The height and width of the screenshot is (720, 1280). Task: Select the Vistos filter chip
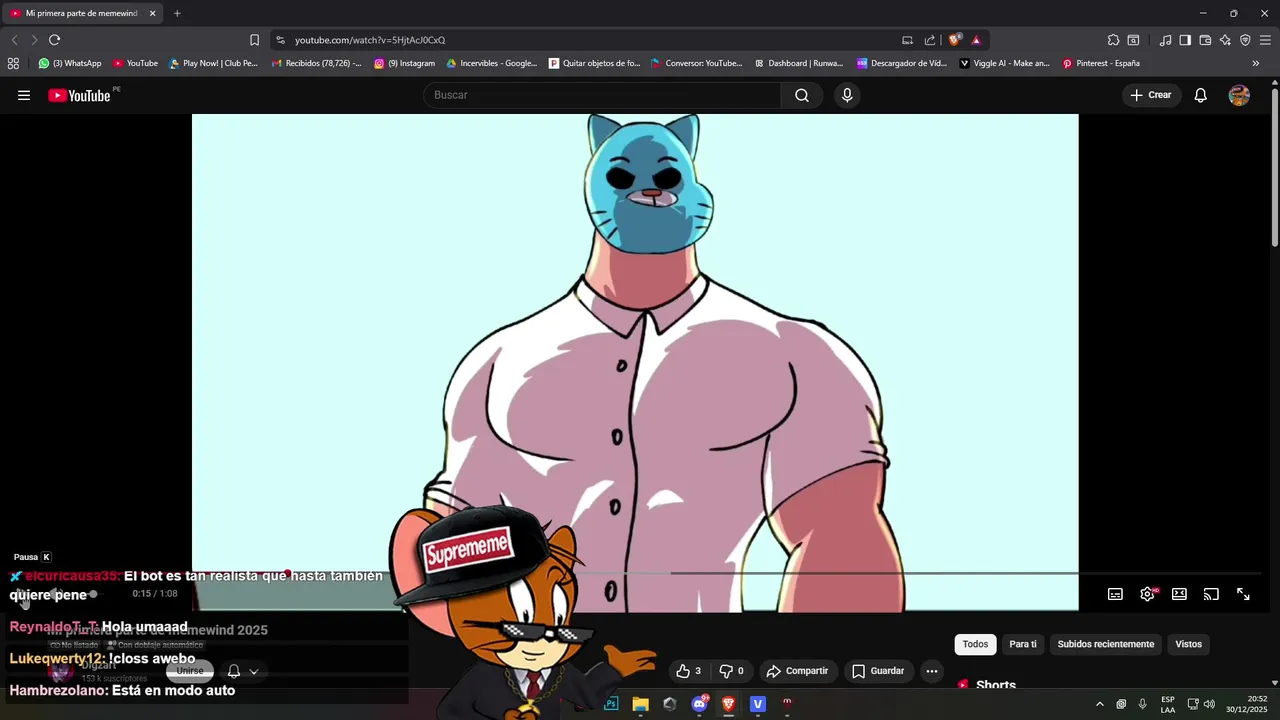[x=1189, y=644]
